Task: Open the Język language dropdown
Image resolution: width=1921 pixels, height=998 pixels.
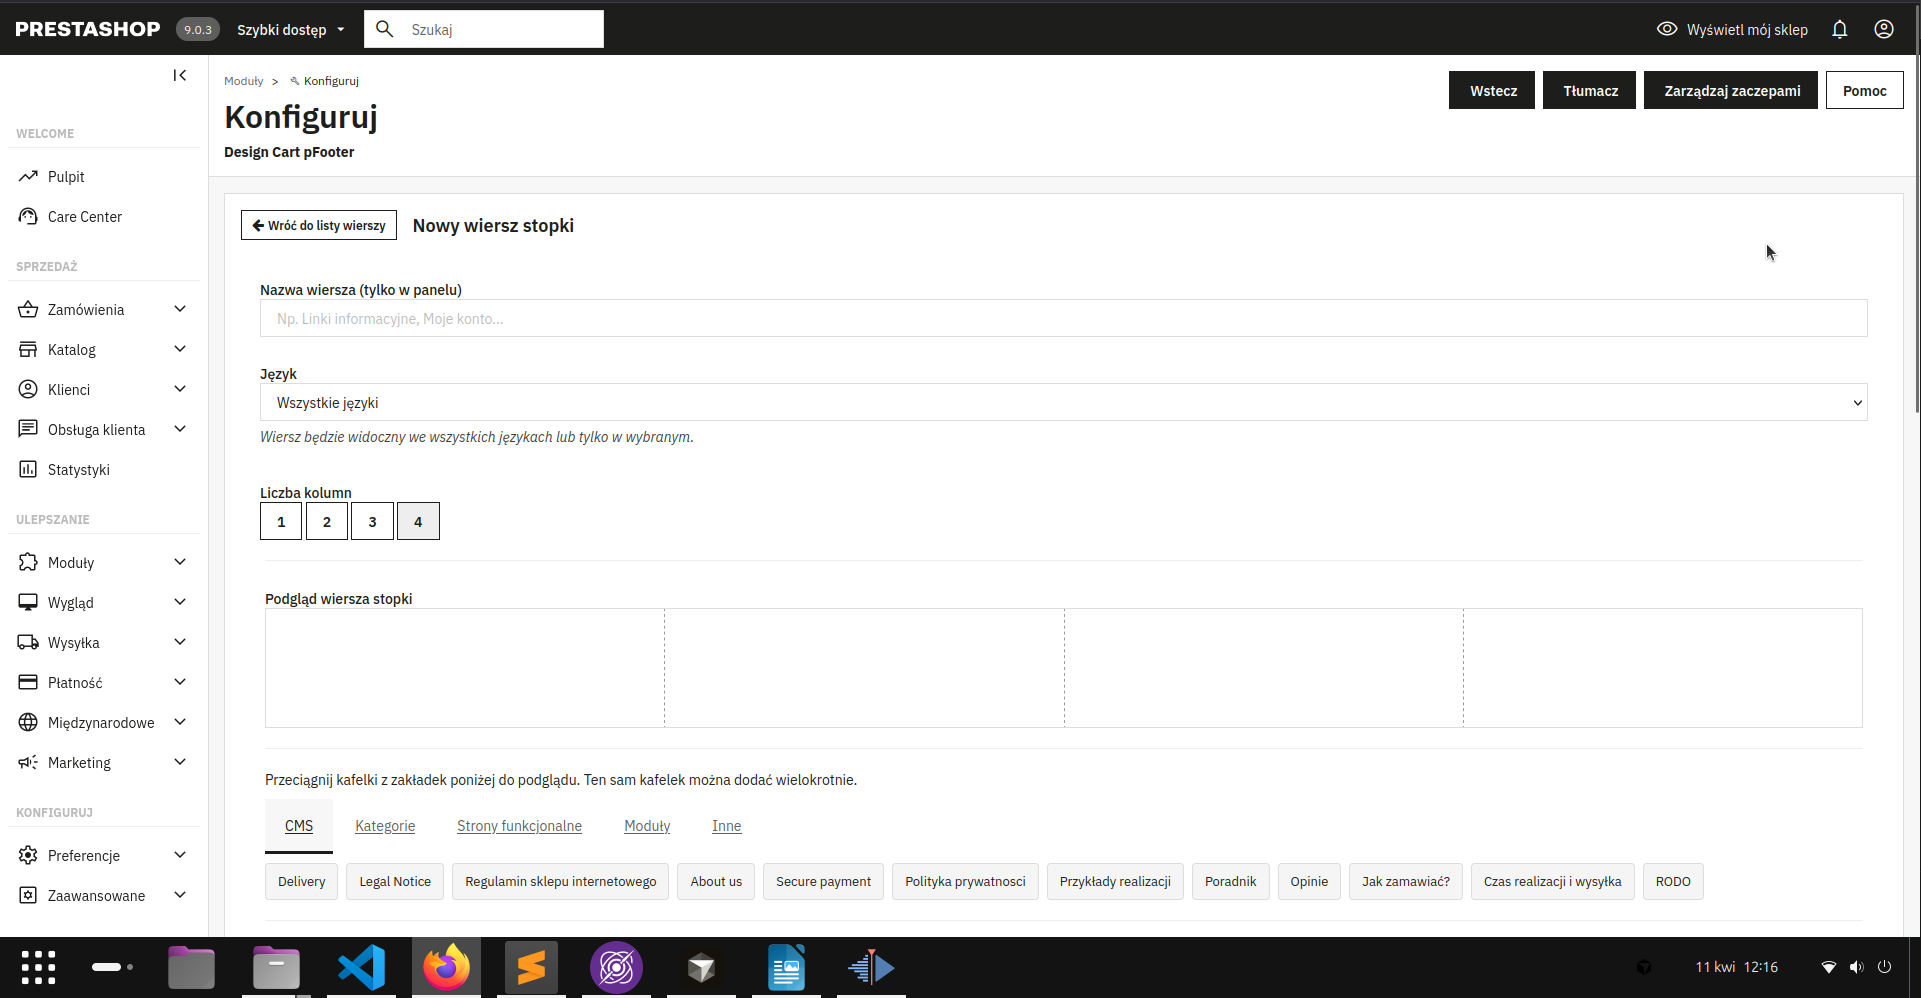Action: (1063, 402)
